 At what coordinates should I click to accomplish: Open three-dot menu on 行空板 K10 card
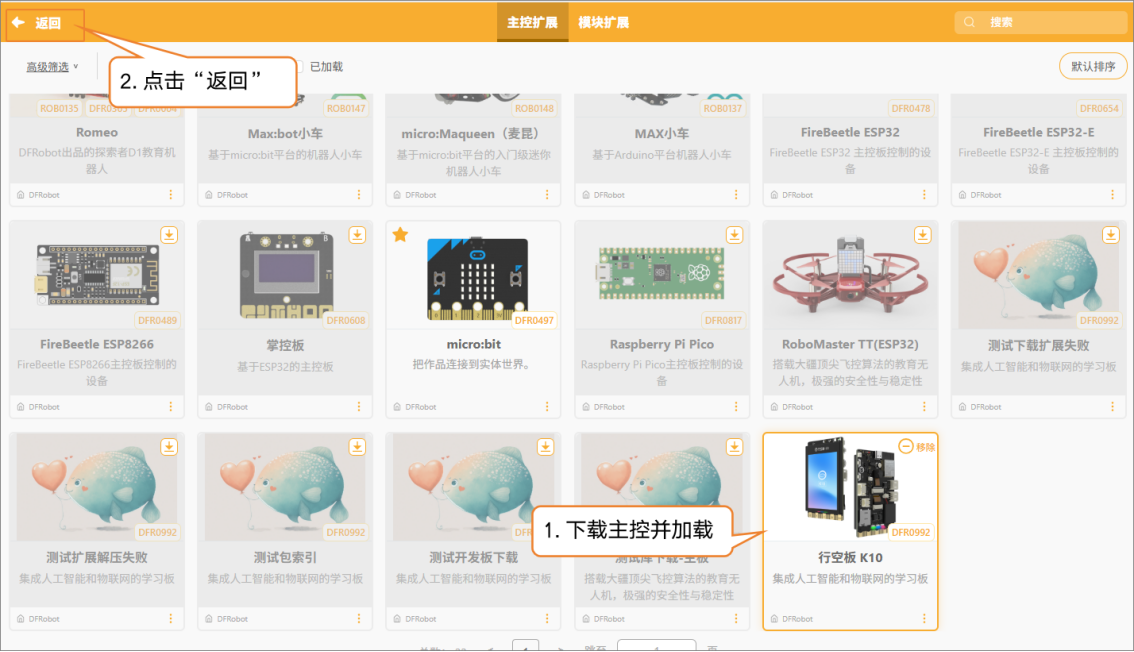[923, 619]
